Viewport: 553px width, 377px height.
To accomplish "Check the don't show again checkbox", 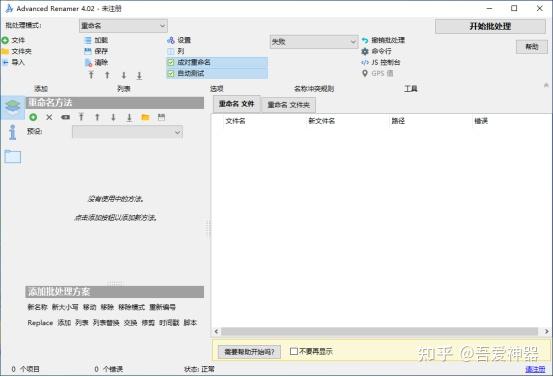I will tap(293, 351).
